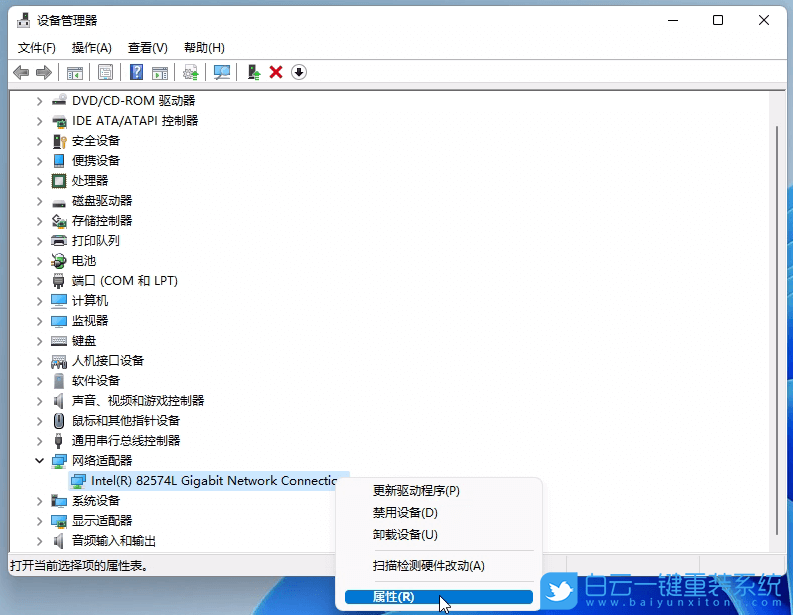Open the properties sheet toolbar icon
Image resolution: width=793 pixels, height=615 pixels.
(x=105, y=72)
